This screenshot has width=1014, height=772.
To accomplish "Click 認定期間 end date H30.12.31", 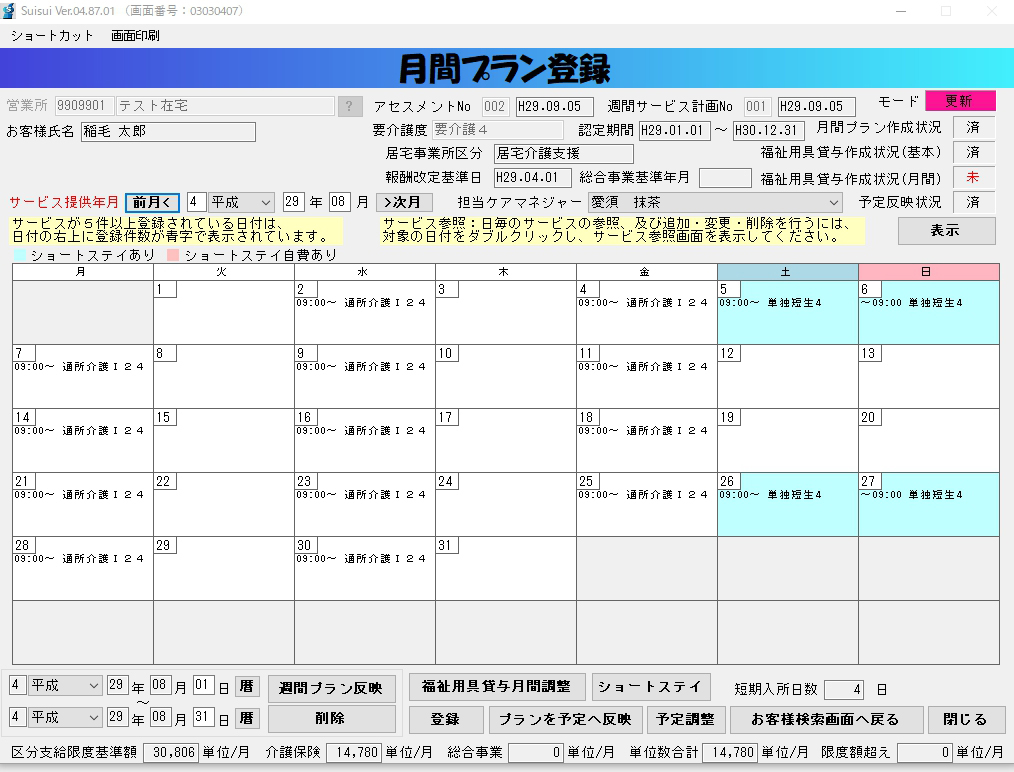I will tap(769, 131).
